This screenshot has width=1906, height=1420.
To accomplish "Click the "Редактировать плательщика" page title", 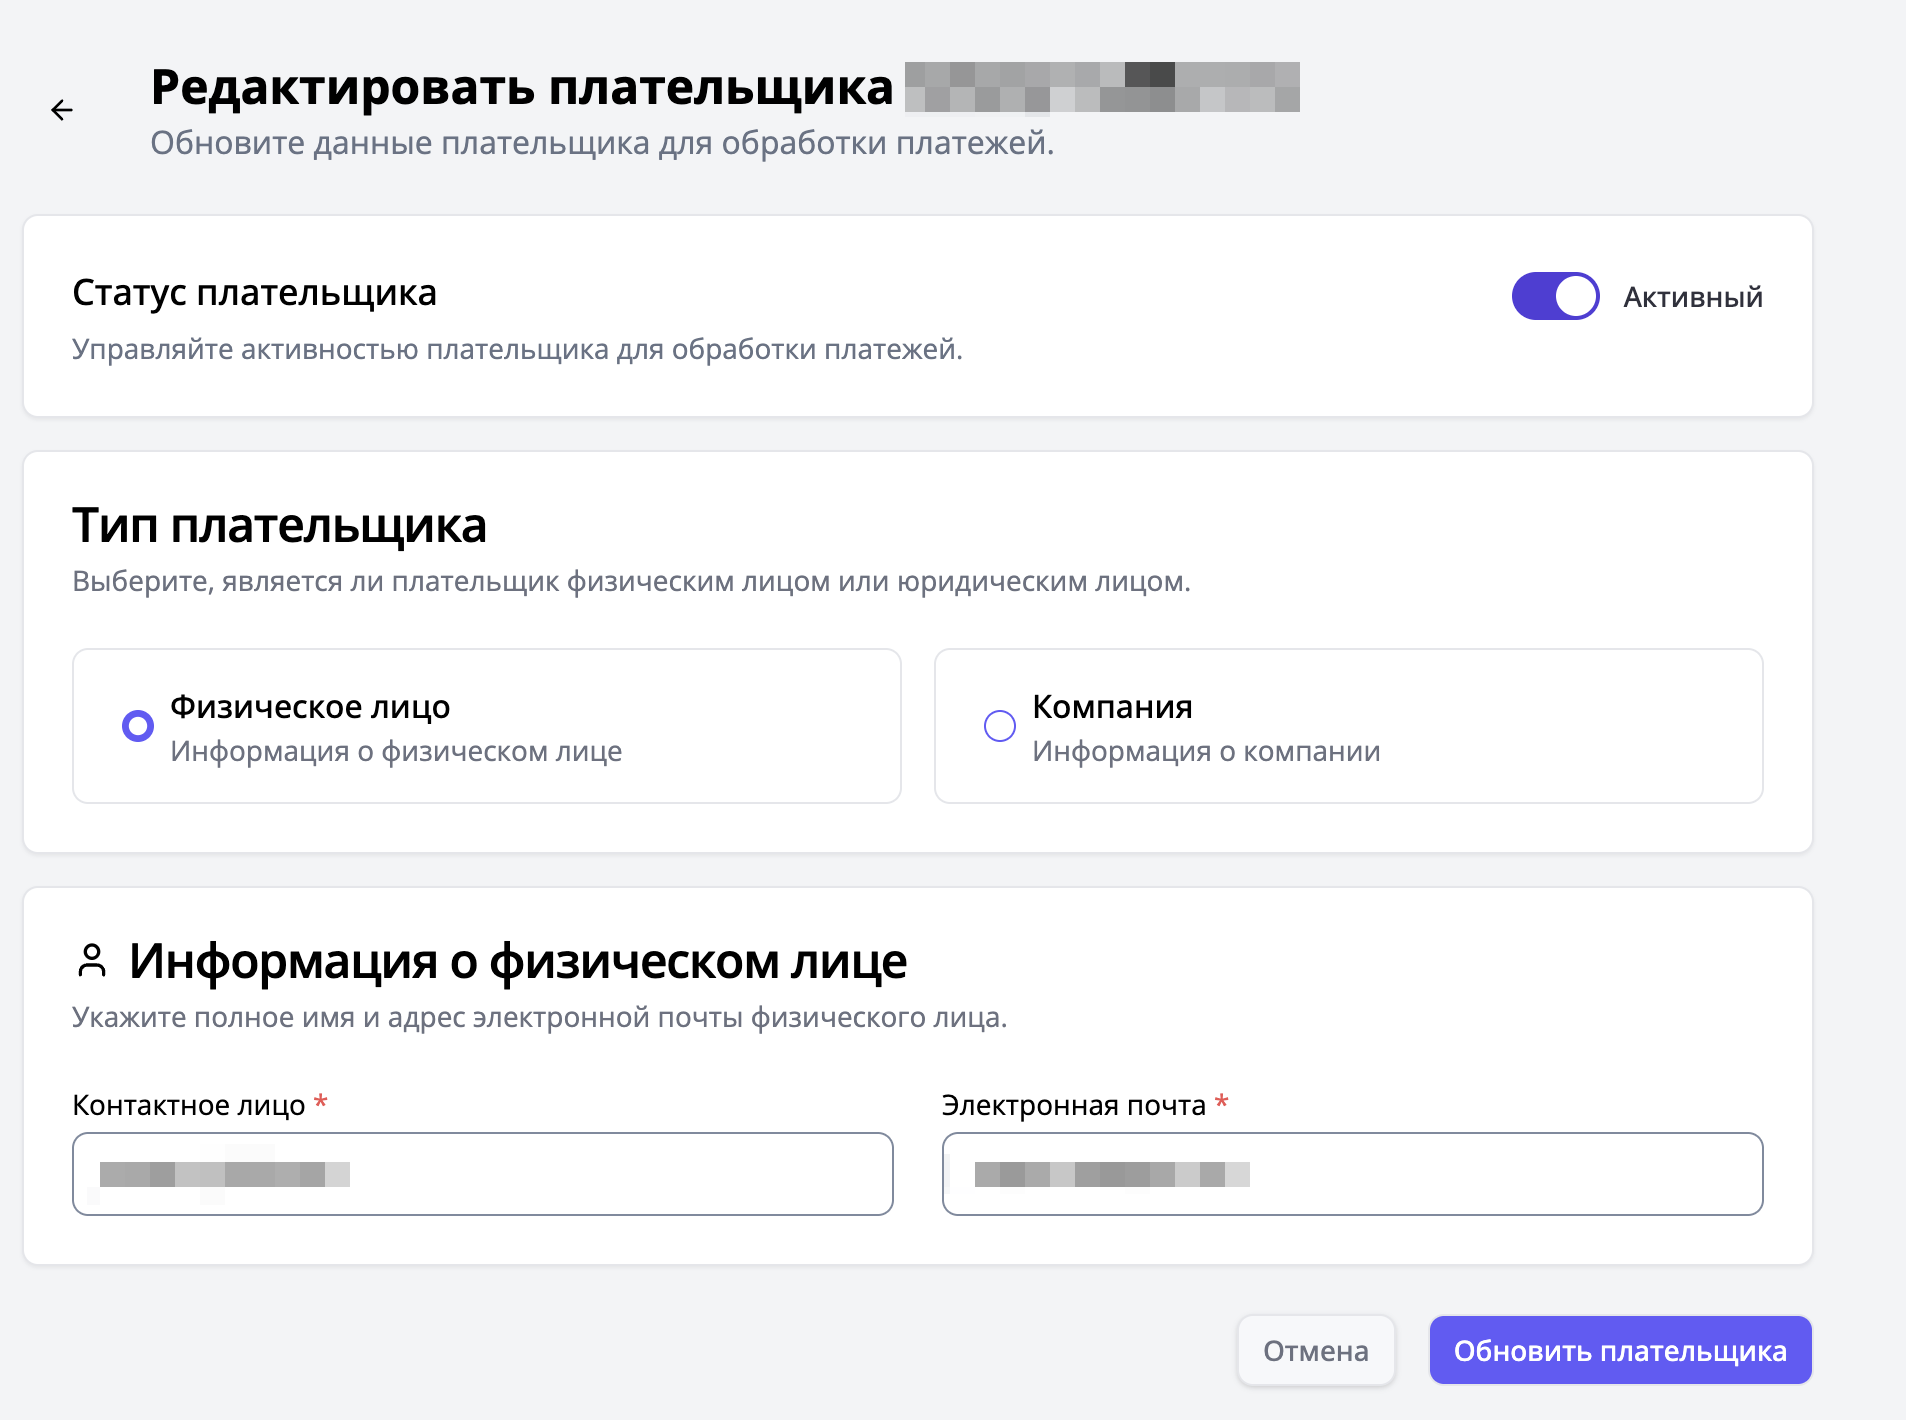I will pos(521,87).
